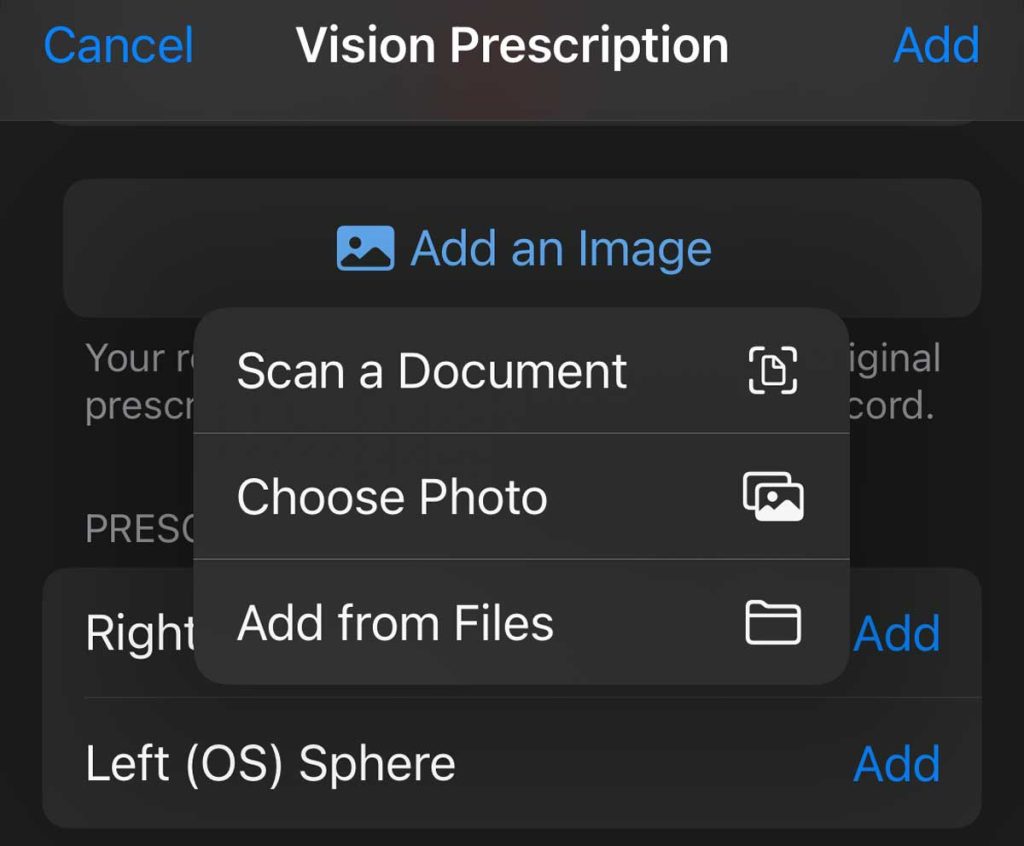Screen dimensions: 1024x846
Task: Tap the photo library icon
Action: pyautogui.click(x=773, y=497)
